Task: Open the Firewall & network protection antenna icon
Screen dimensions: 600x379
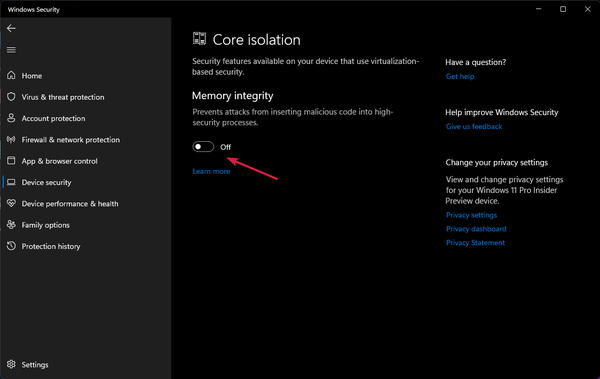Action: click(11, 139)
